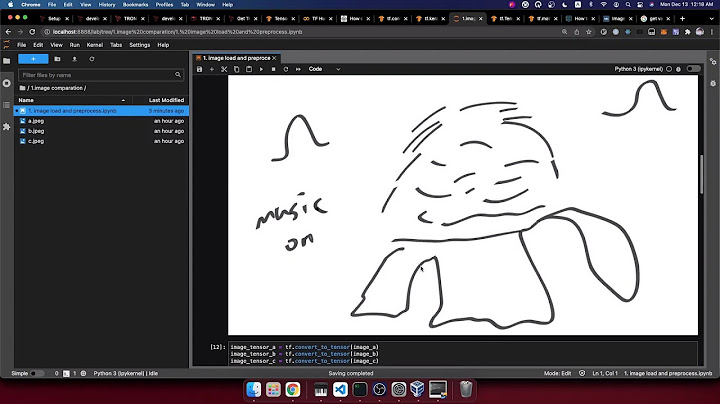Click the Filter files by name field

click(x=101, y=75)
